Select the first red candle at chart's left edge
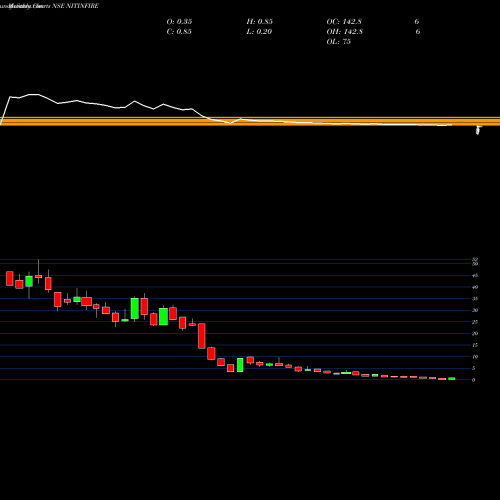The image size is (500, 500). coord(10,278)
